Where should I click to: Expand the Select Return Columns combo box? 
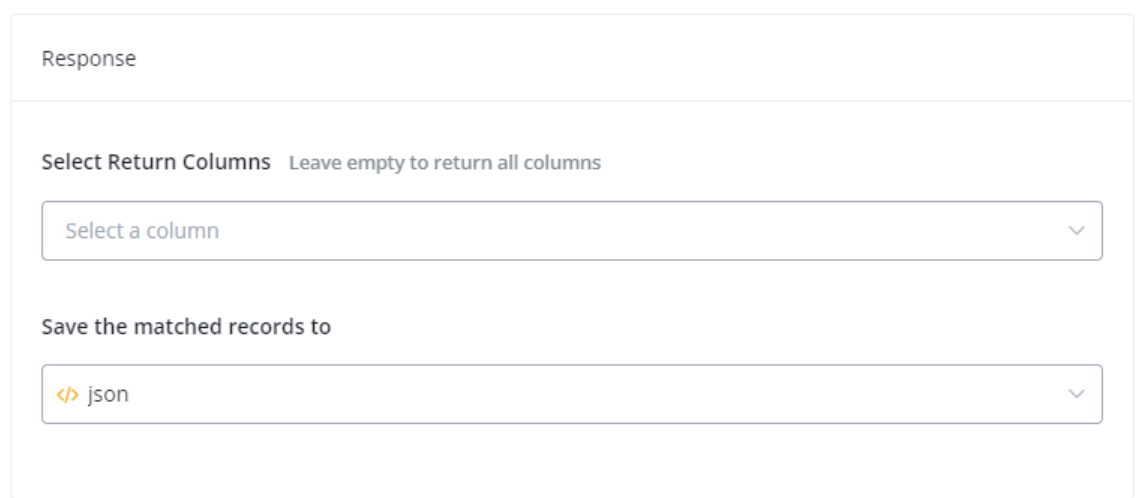click(x=572, y=231)
